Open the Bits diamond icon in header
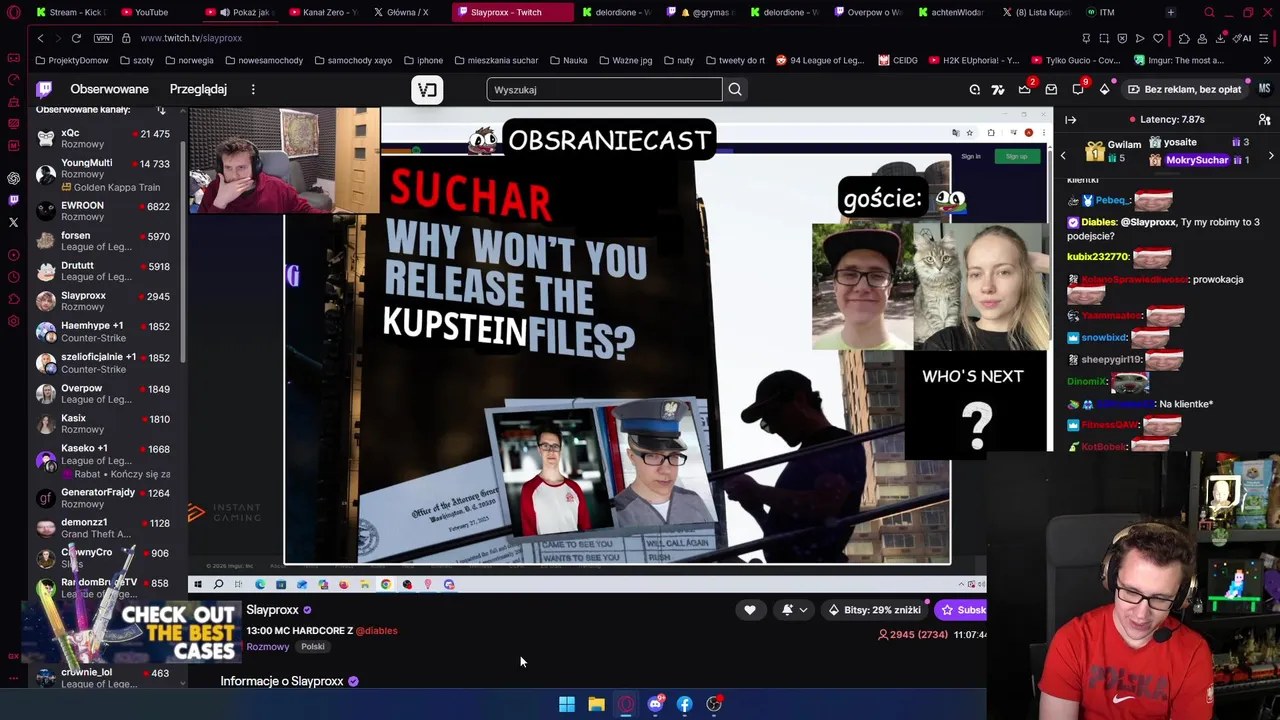1280x720 pixels. click(1105, 89)
